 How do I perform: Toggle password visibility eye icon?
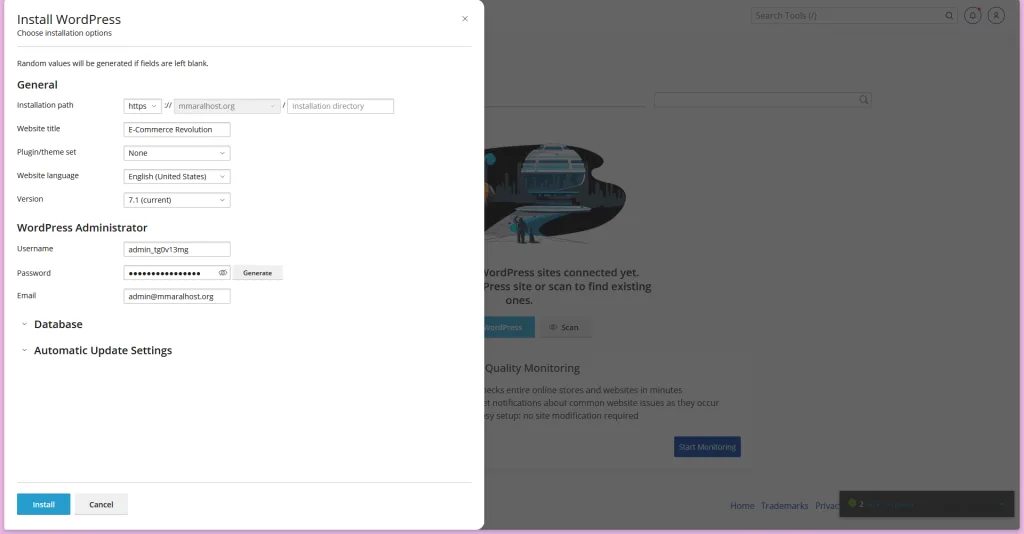[223, 273]
